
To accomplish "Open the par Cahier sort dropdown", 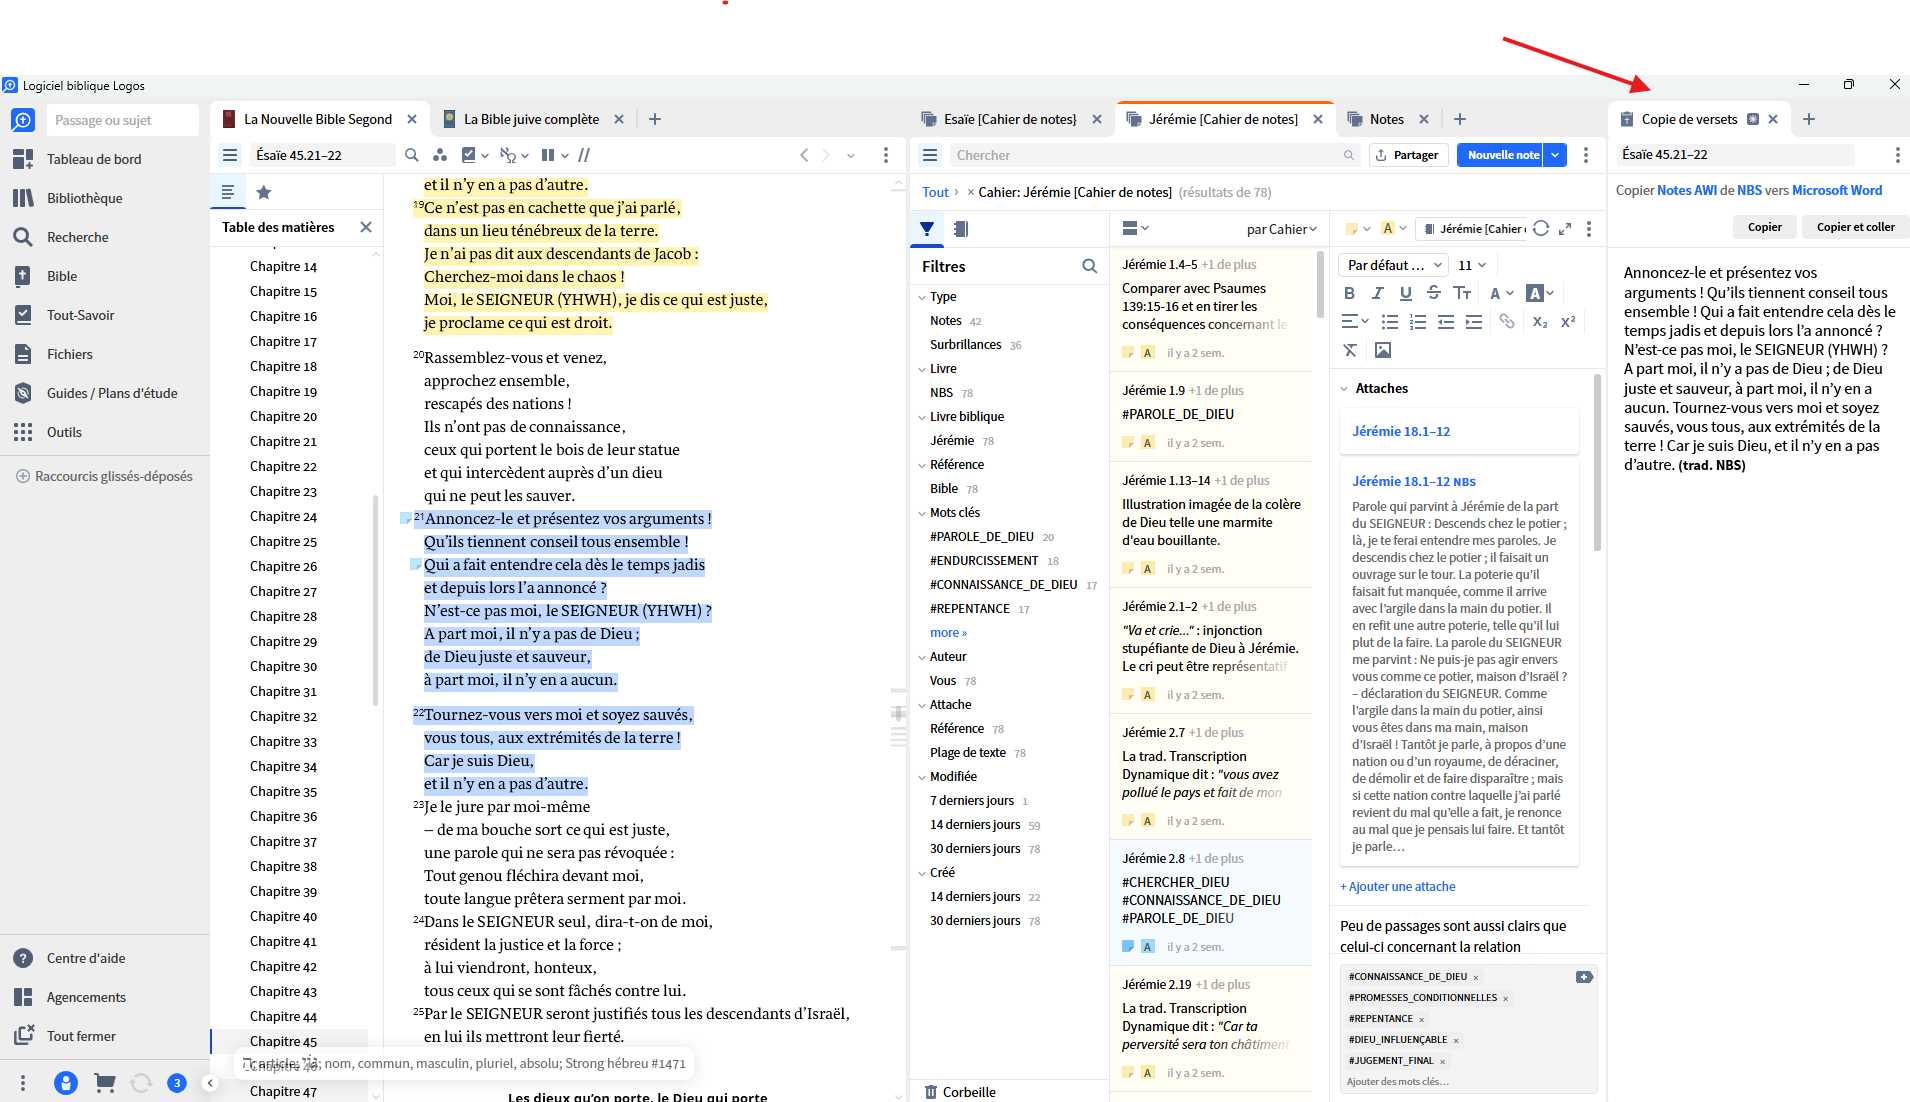I will click(x=1282, y=229).
